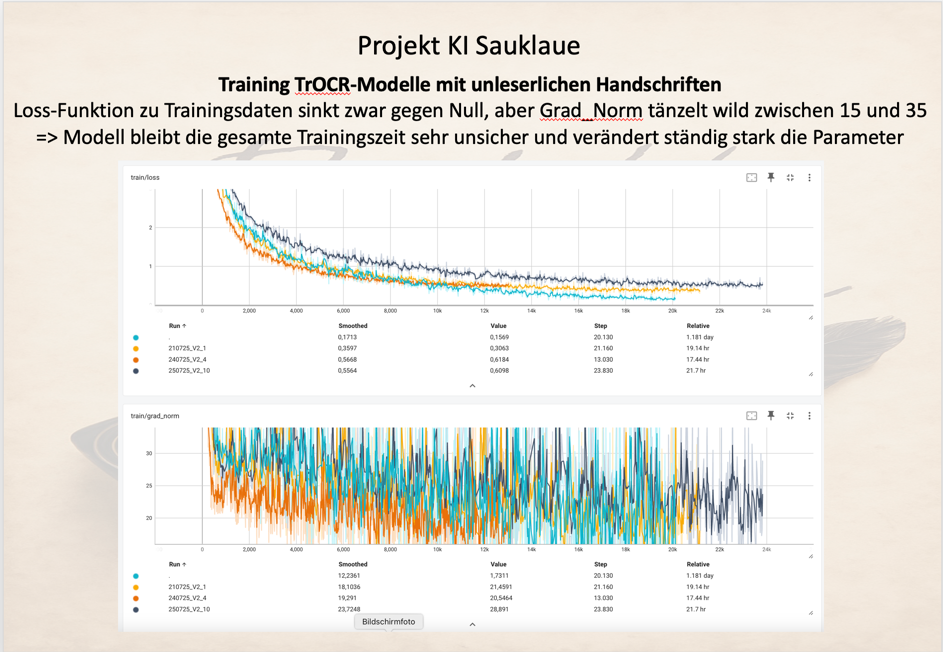
Task: Click fit-domain icon in train/loss panel
Action: pyautogui.click(x=751, y=177)
